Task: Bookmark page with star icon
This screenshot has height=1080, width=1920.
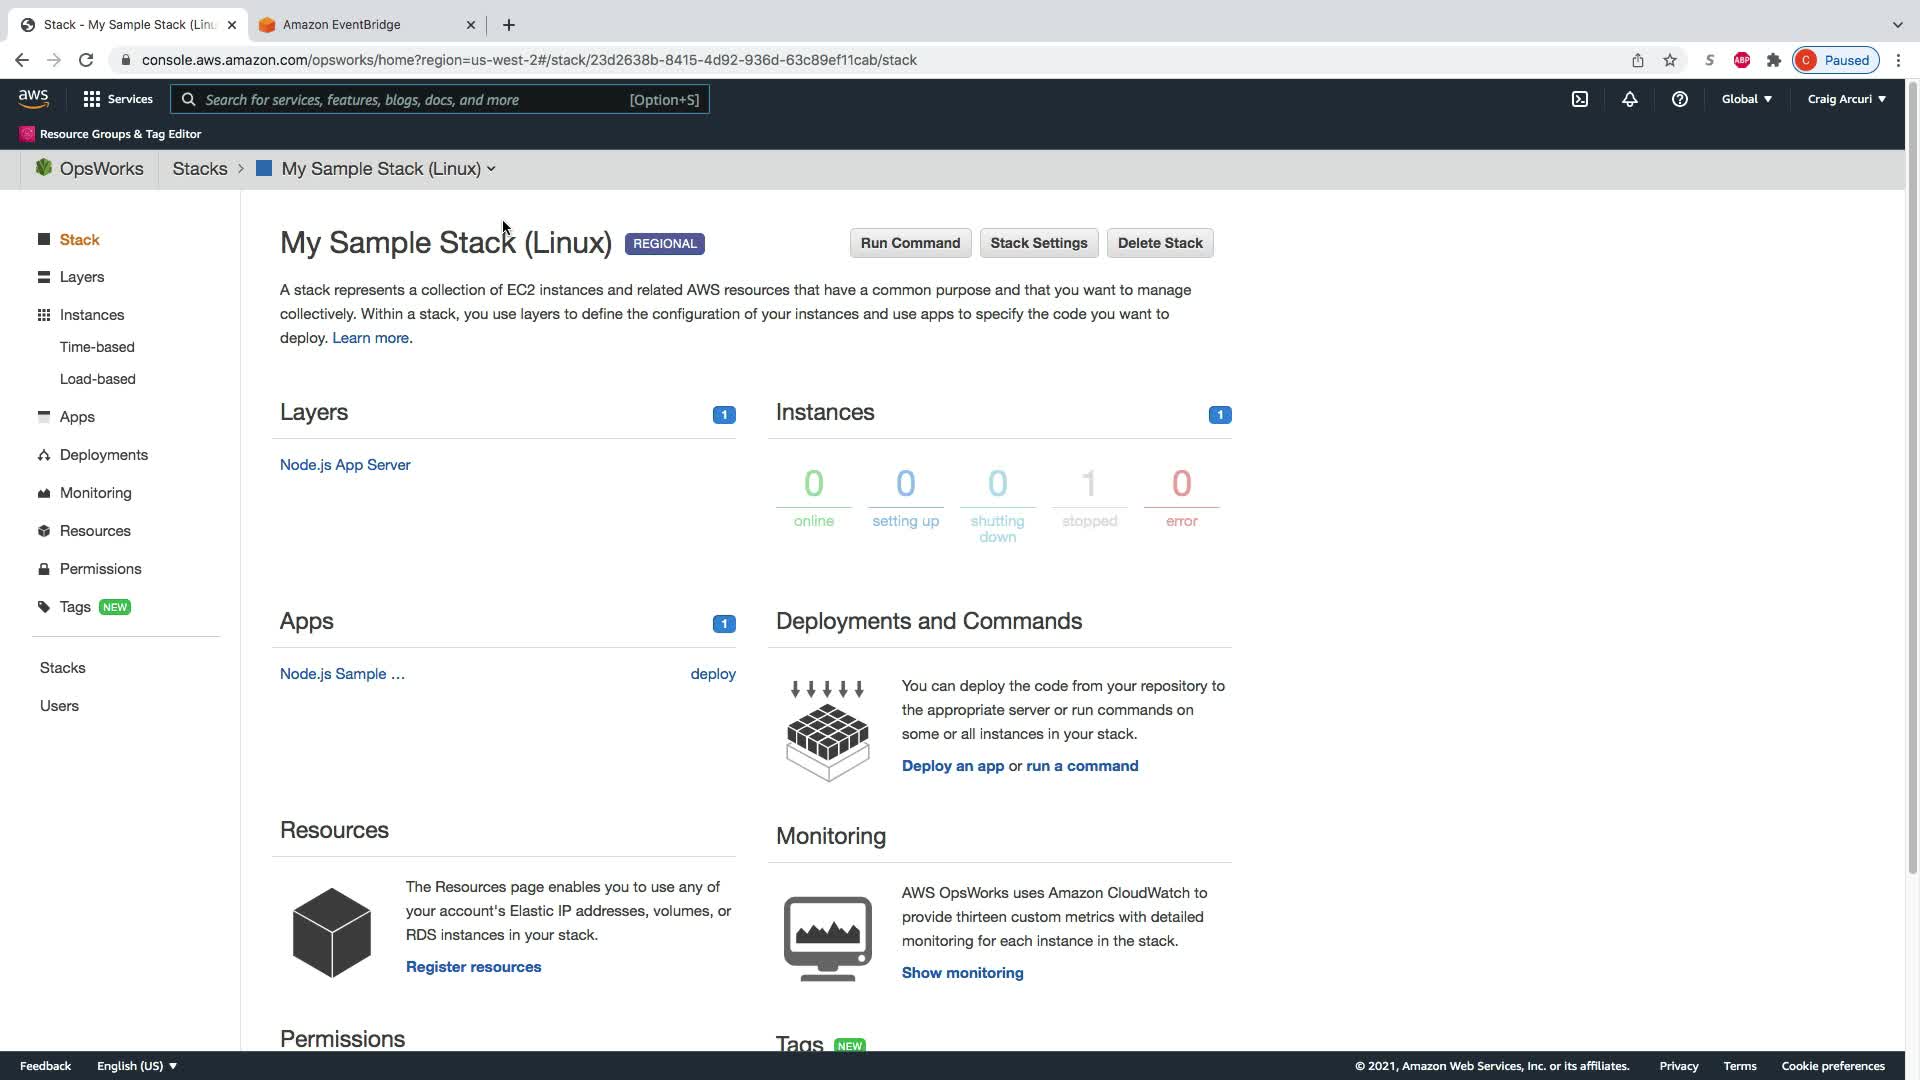Action: 1670,60
